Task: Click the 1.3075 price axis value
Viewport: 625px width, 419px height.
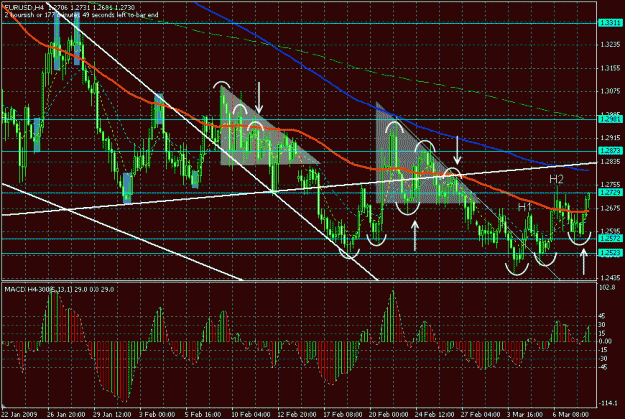Action: pyautogui.click(x=610, y=91)
